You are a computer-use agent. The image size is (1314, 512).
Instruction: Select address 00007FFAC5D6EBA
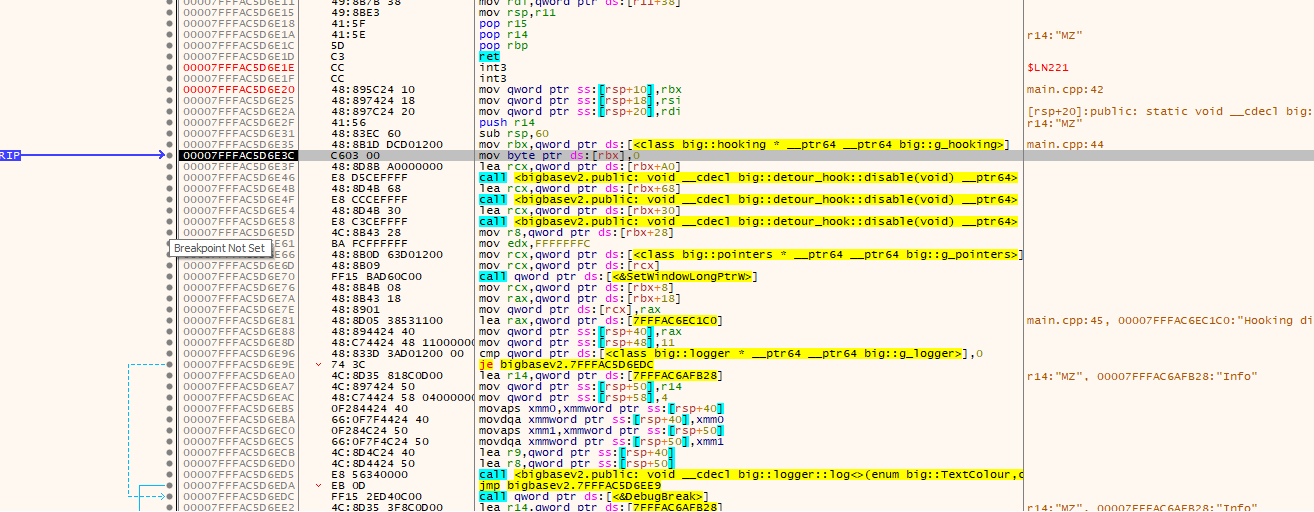point(239,420)
